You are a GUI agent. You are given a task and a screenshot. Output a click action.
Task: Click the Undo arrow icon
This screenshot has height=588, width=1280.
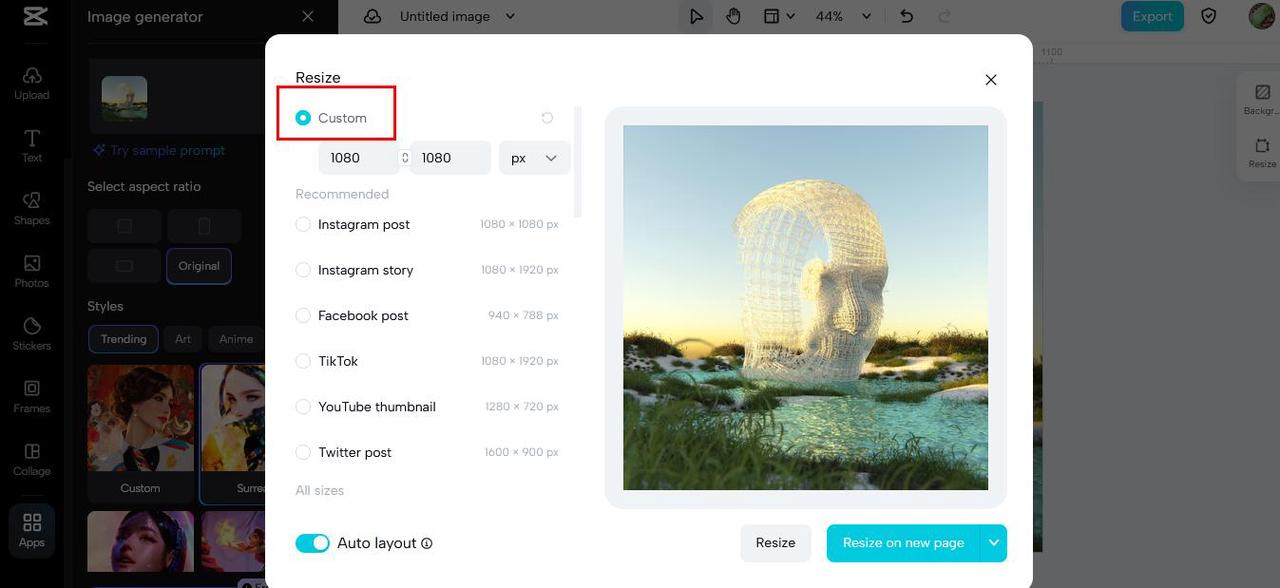906,16
